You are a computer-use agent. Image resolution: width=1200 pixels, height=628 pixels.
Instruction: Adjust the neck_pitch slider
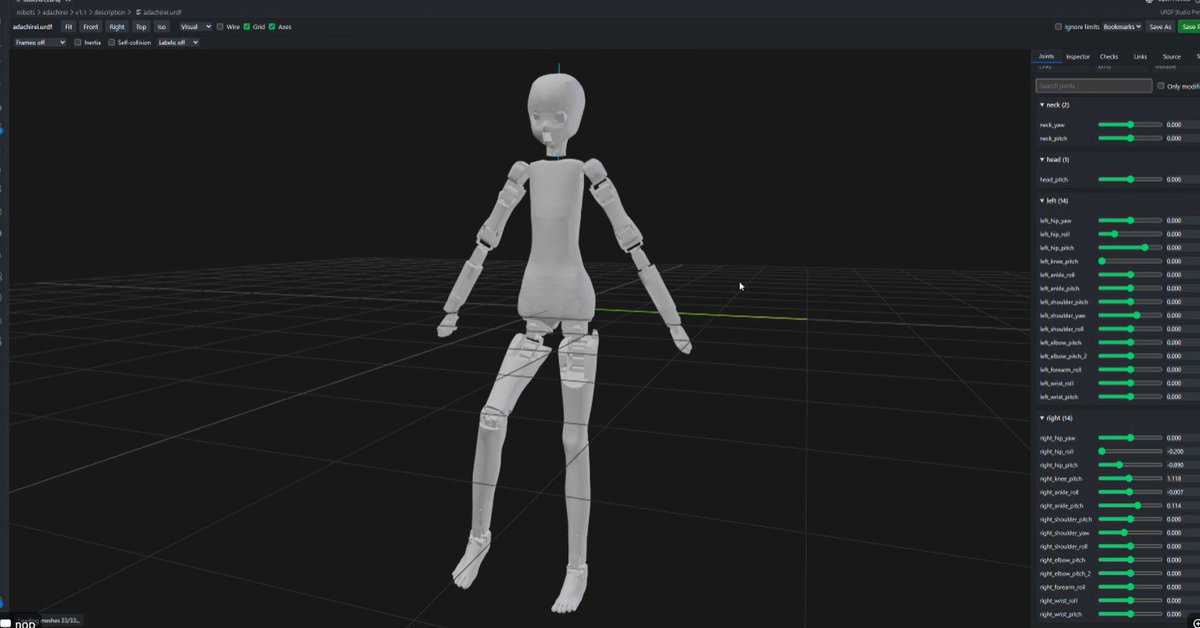[1130, 138]
